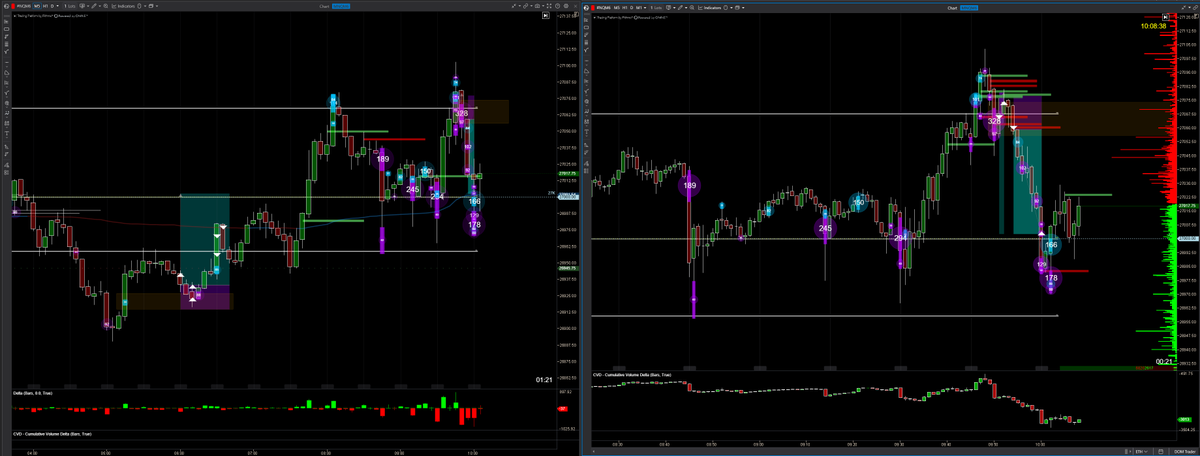Viewport: 1200px width, 456px height.
Task: Click the 328 volume bubble in right chart
Action: click(993, 121)
